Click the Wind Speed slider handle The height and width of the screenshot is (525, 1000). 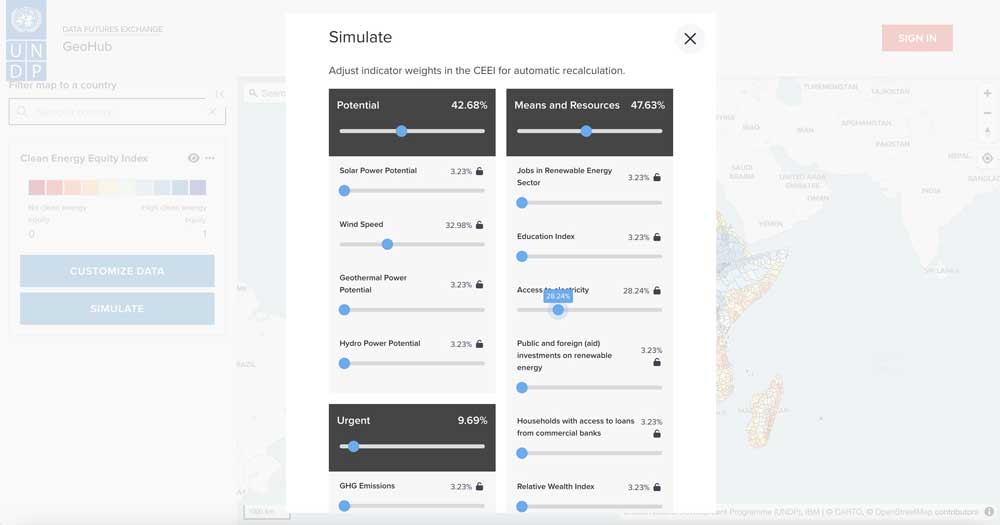coord(387,244)
